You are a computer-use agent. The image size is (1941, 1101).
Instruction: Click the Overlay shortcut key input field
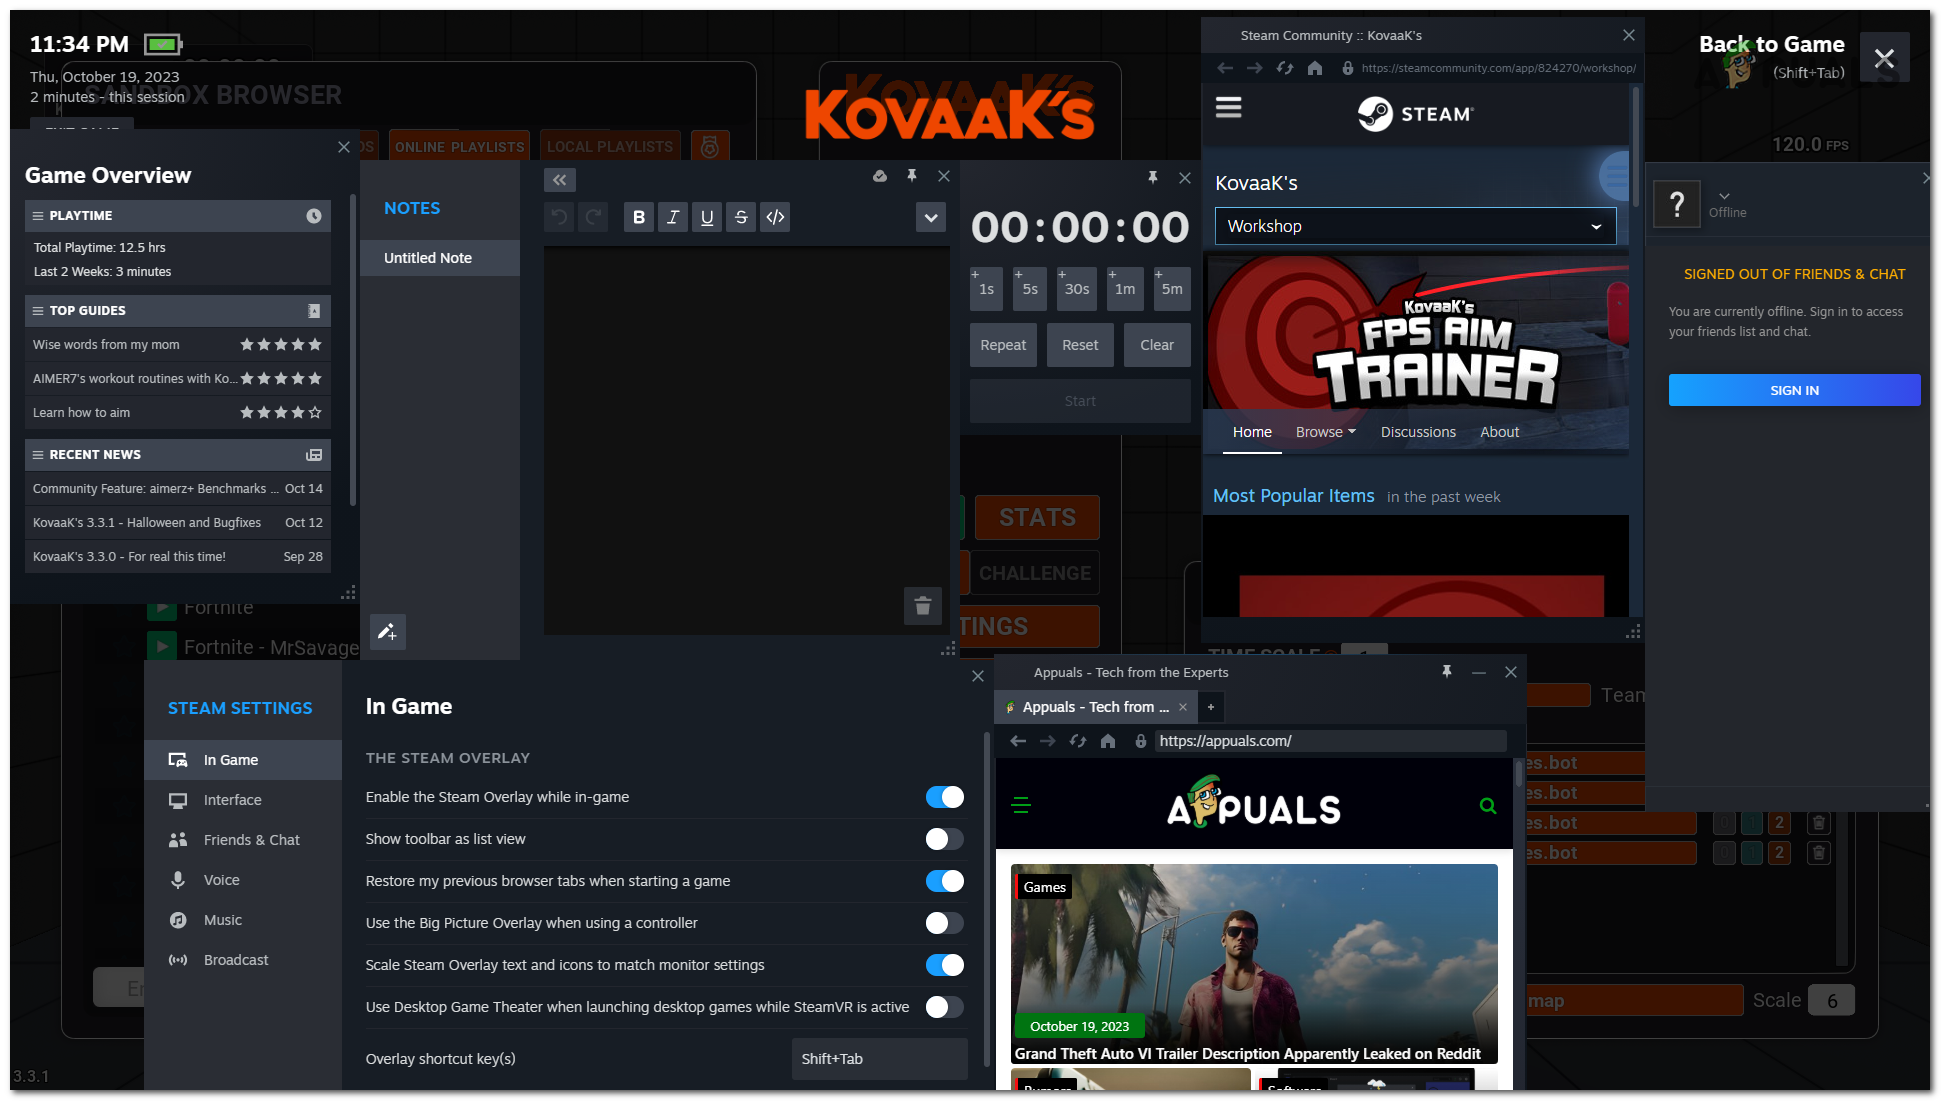click(875, 1058)
